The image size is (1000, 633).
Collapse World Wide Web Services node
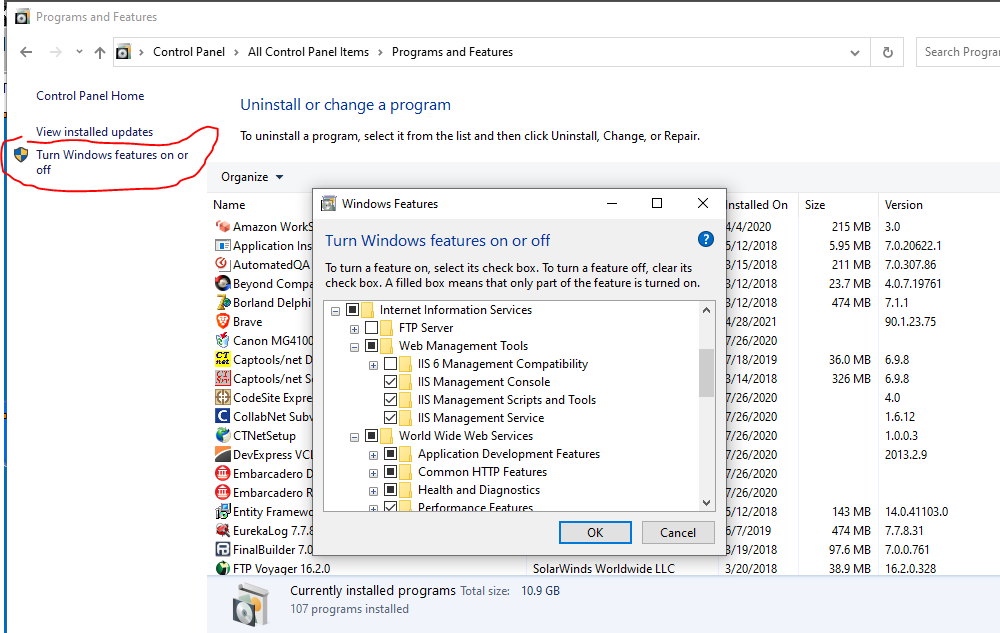pos(355,437)
